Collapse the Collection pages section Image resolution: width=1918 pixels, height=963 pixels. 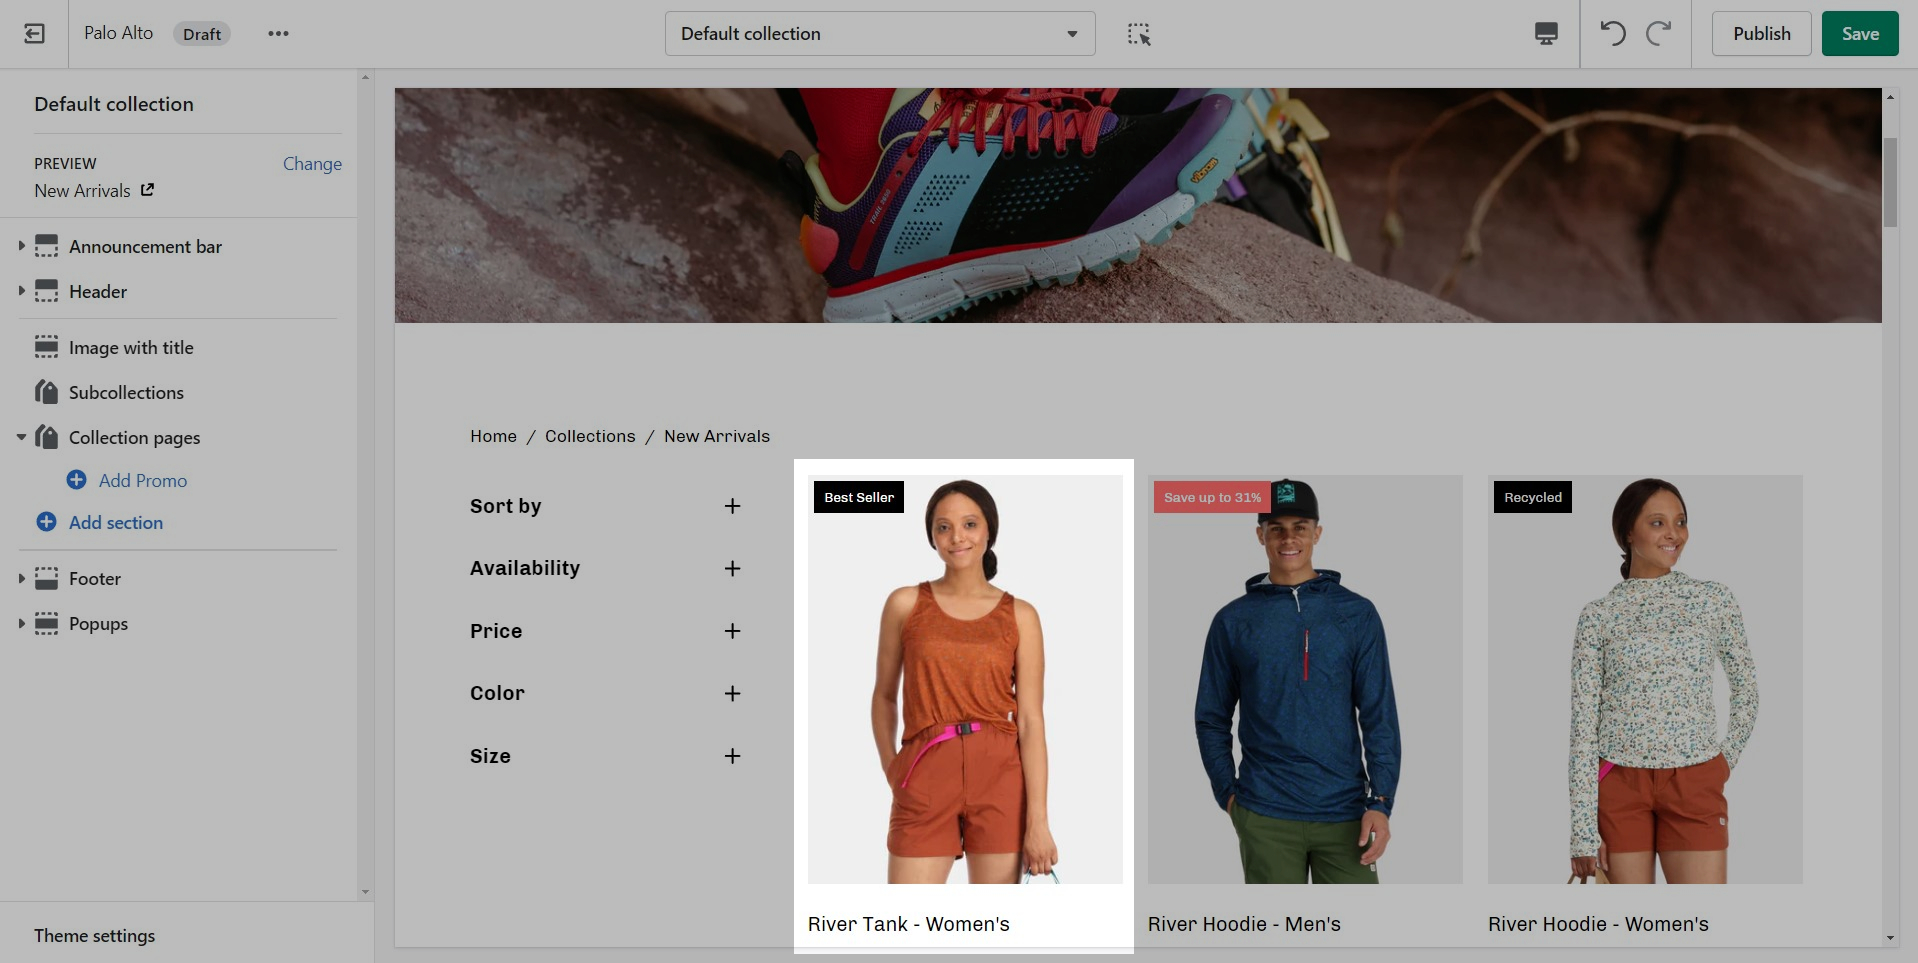(x=21, y=437)
